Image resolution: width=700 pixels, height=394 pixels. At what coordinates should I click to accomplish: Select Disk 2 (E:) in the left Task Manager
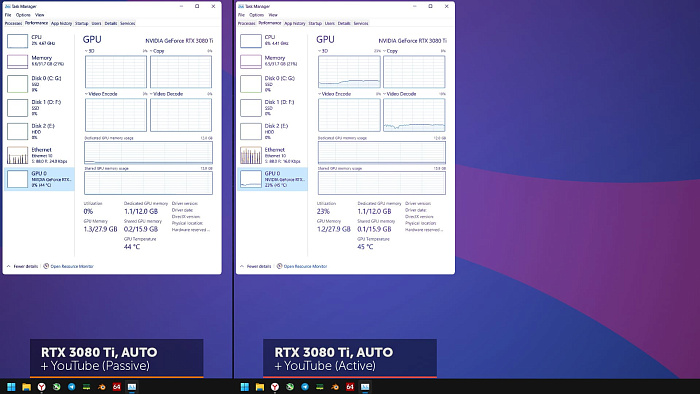pyautogui.click(x=39, y=131)
